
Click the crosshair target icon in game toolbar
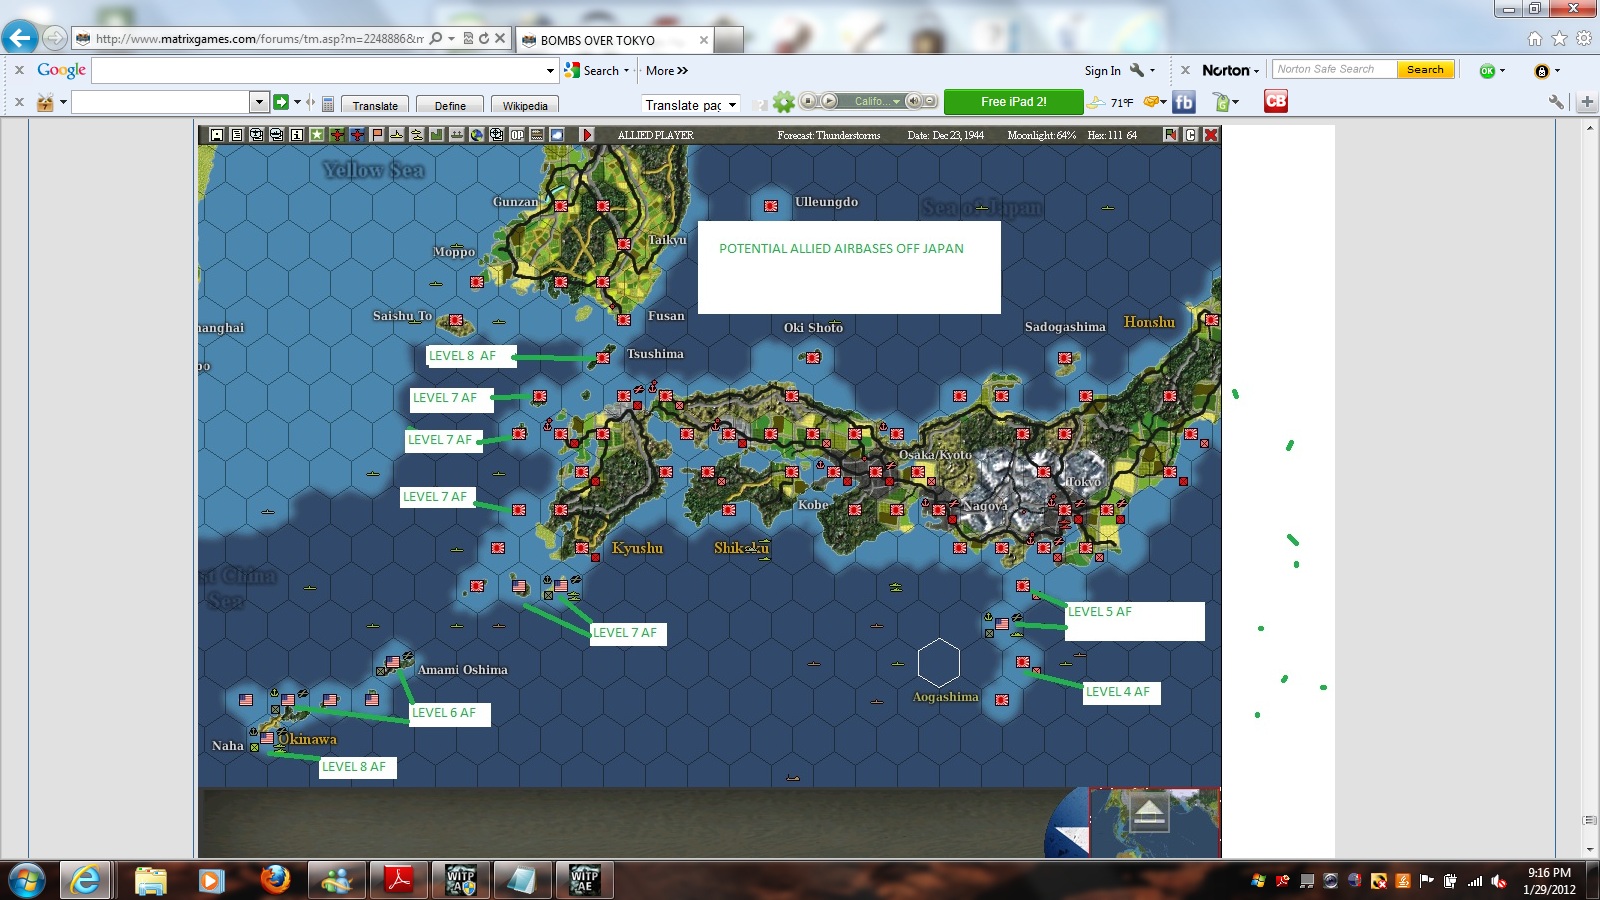497,135
